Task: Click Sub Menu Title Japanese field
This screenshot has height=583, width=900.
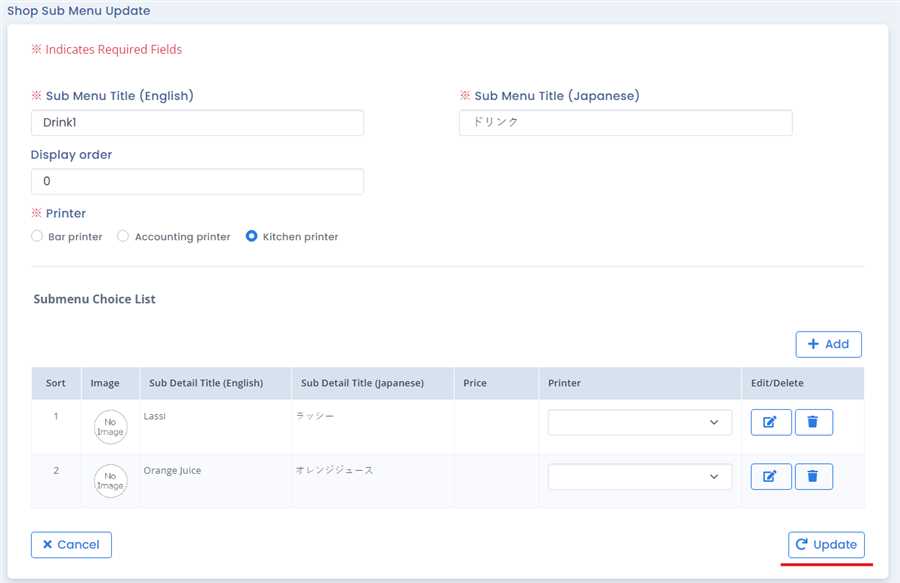Action: (625, 122)
